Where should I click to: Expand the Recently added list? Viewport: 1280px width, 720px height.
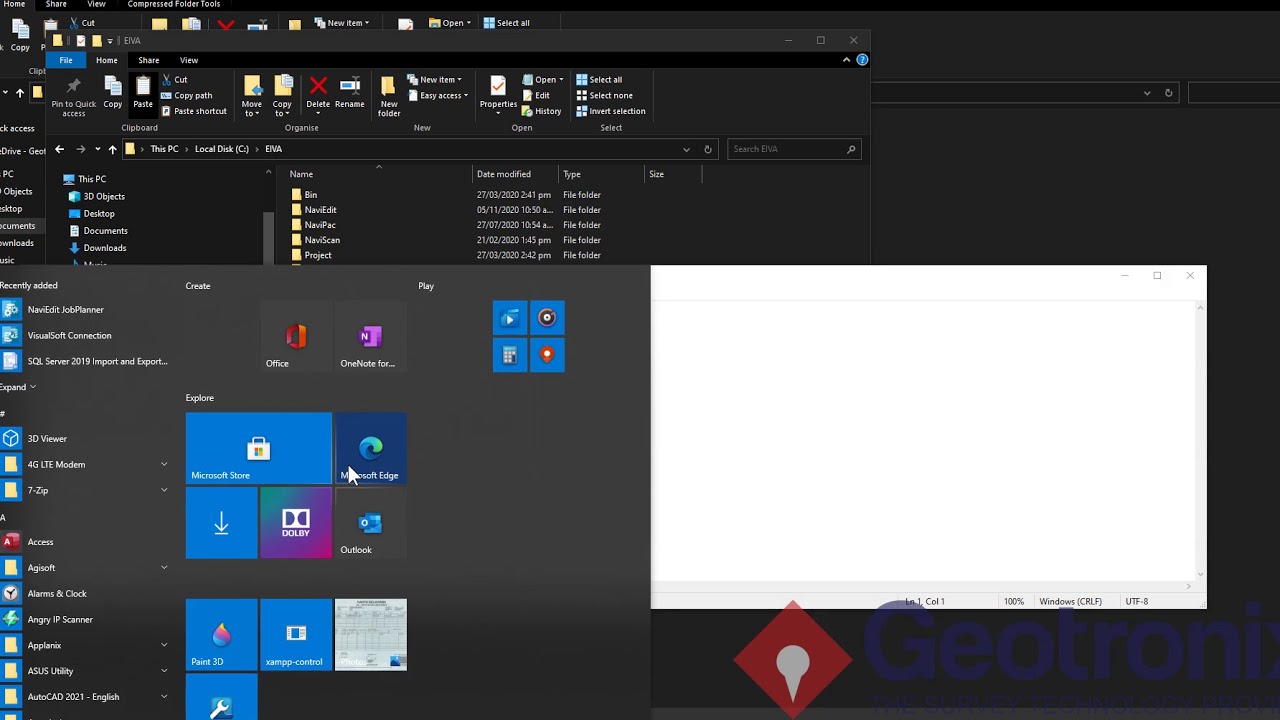tap(18, 387)
